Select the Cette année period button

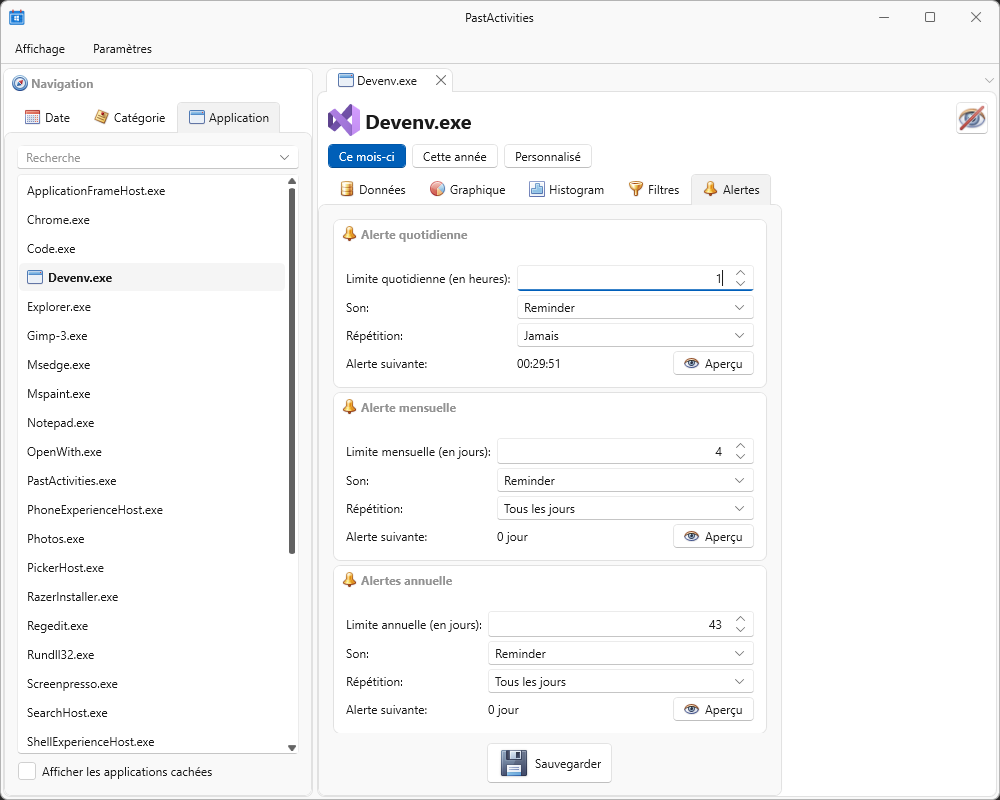tap(454, 157)
